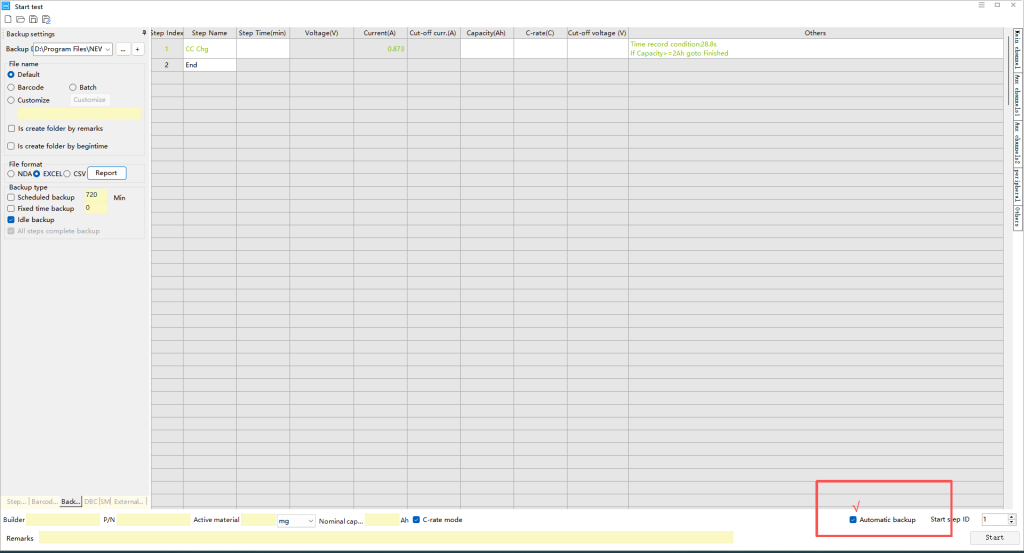Enable Scheduled backup checkbox

[11, 197]
